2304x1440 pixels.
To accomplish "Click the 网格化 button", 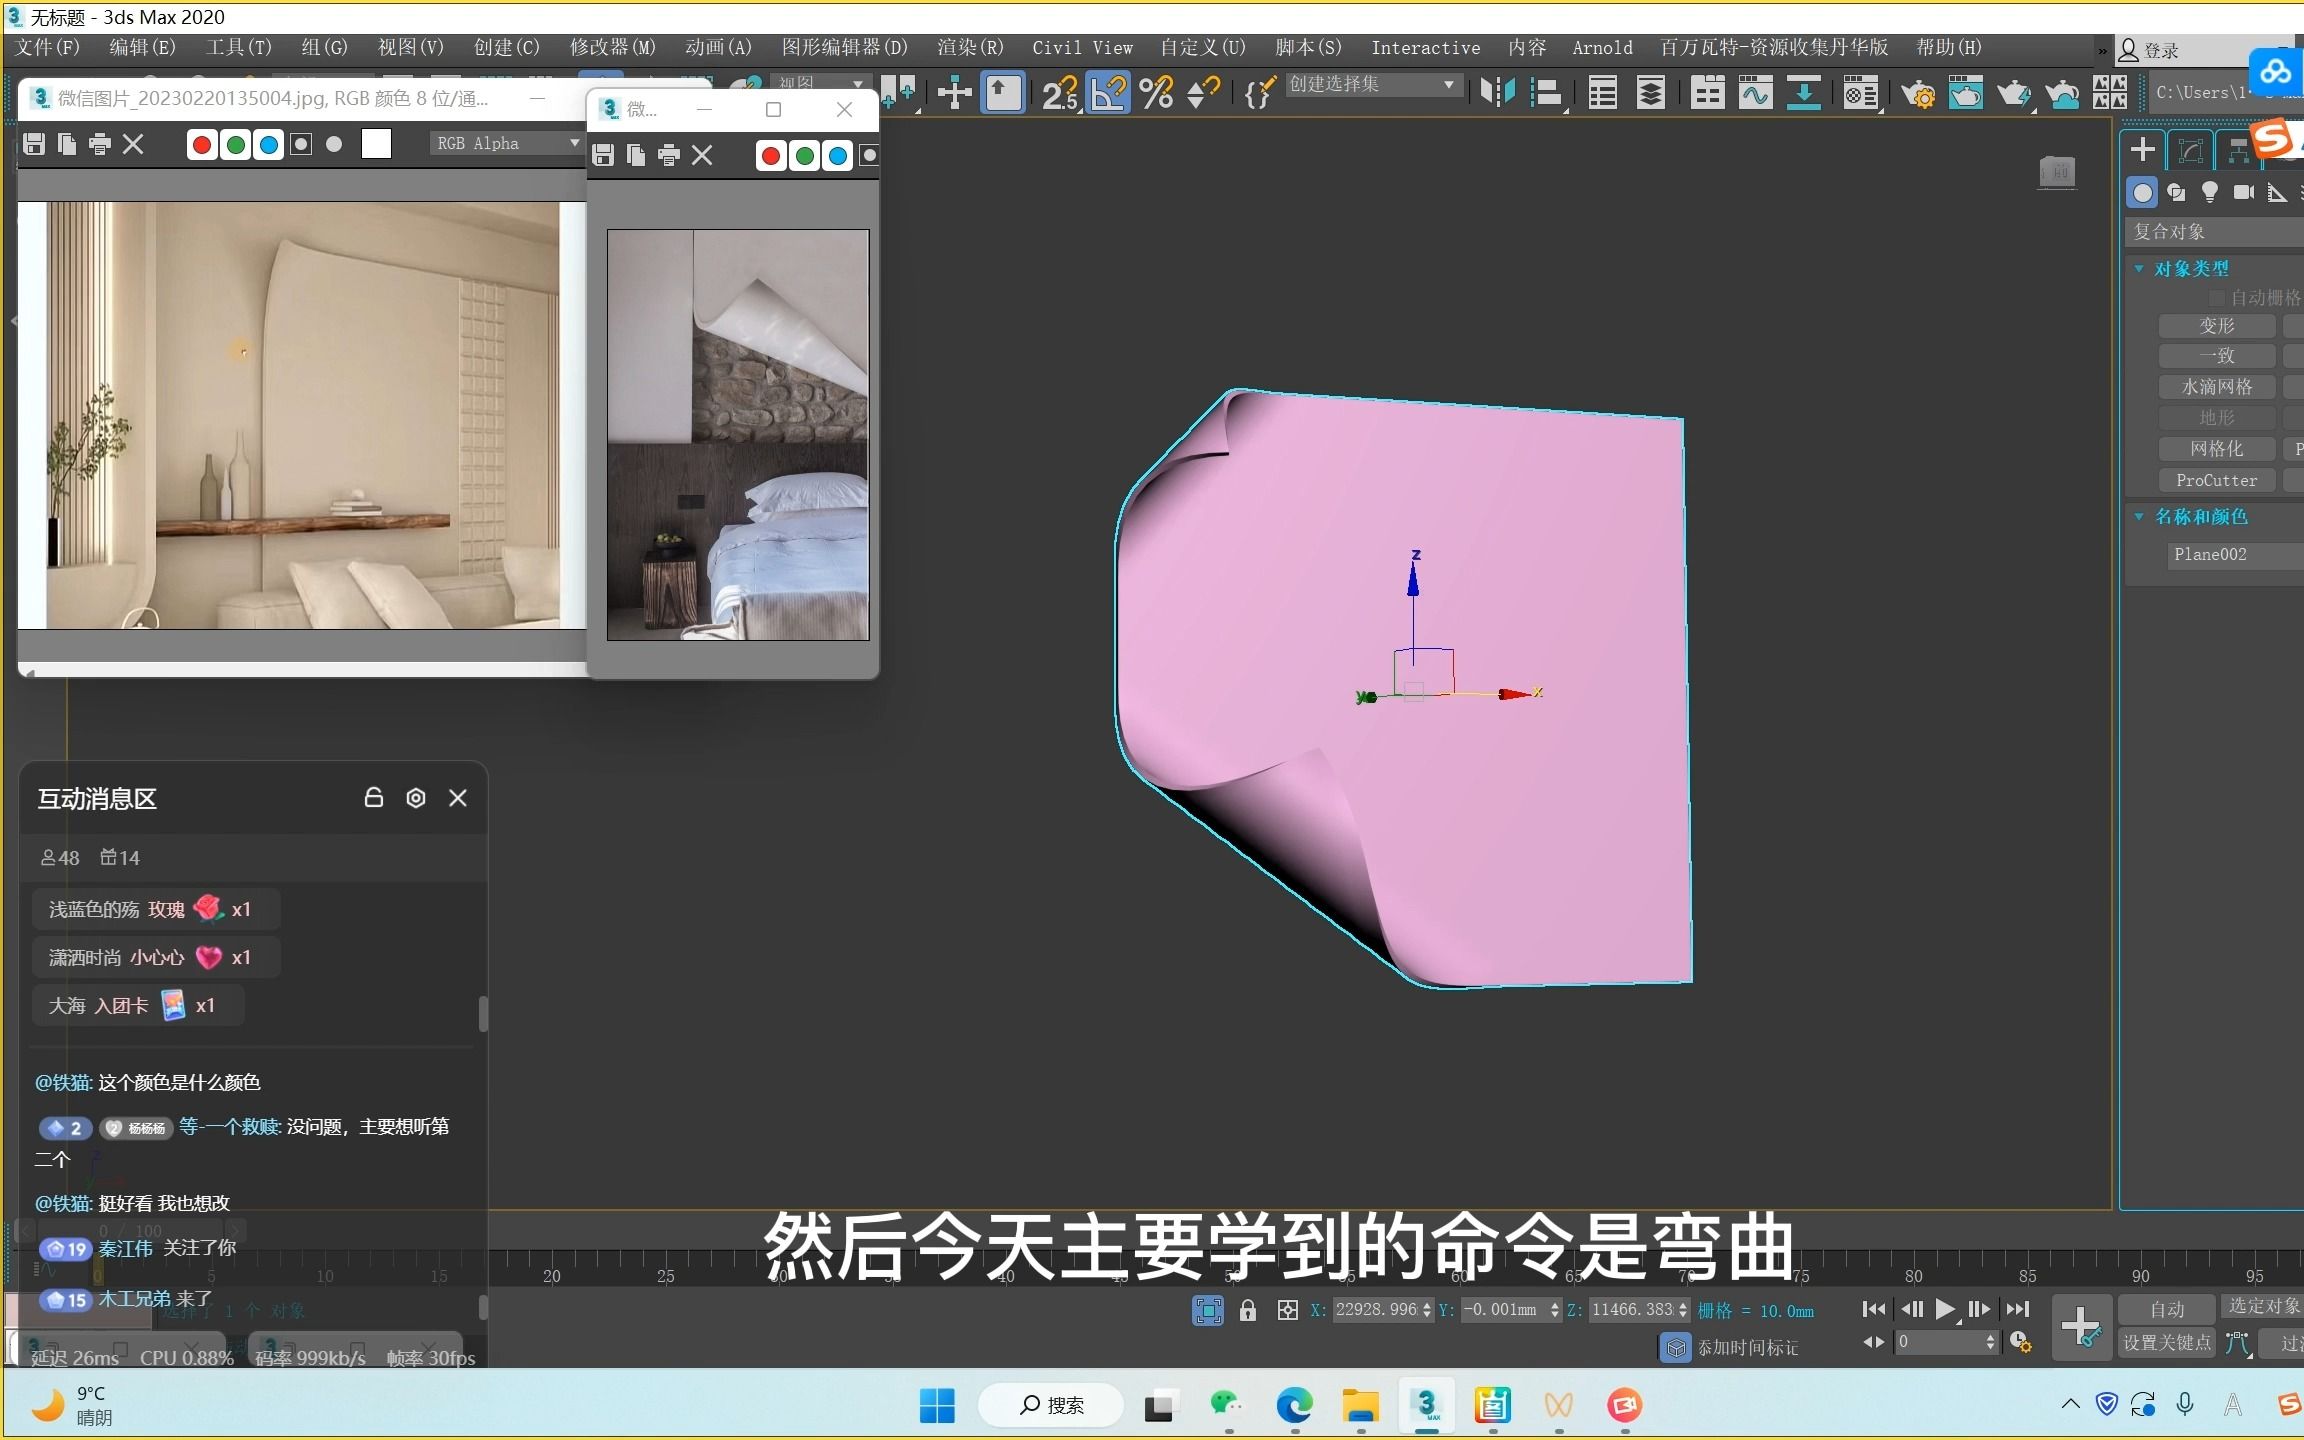I will [x=2217, y=449].
